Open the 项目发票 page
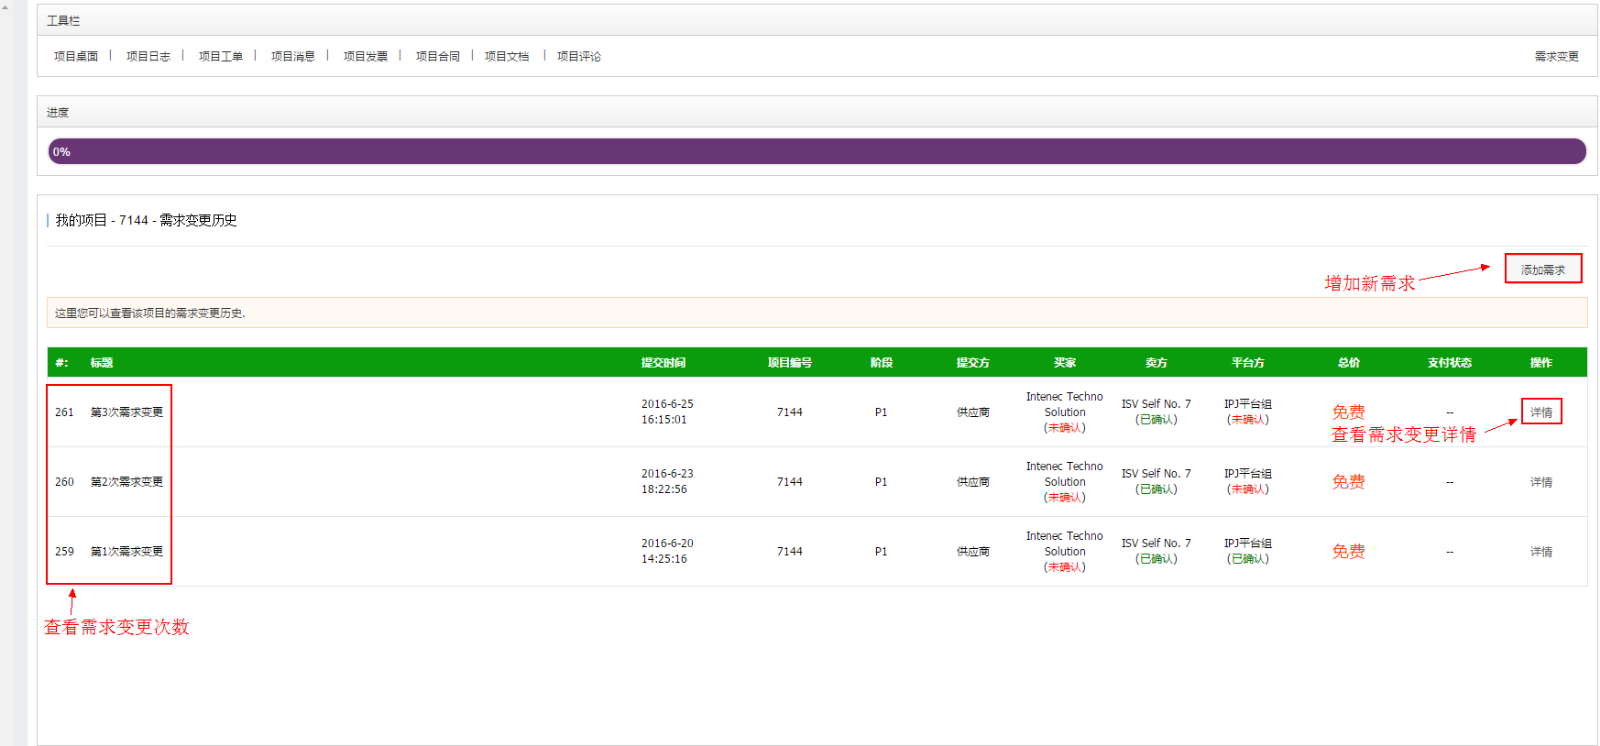Viewport: 1600px width, 746px height. (365, 57)
